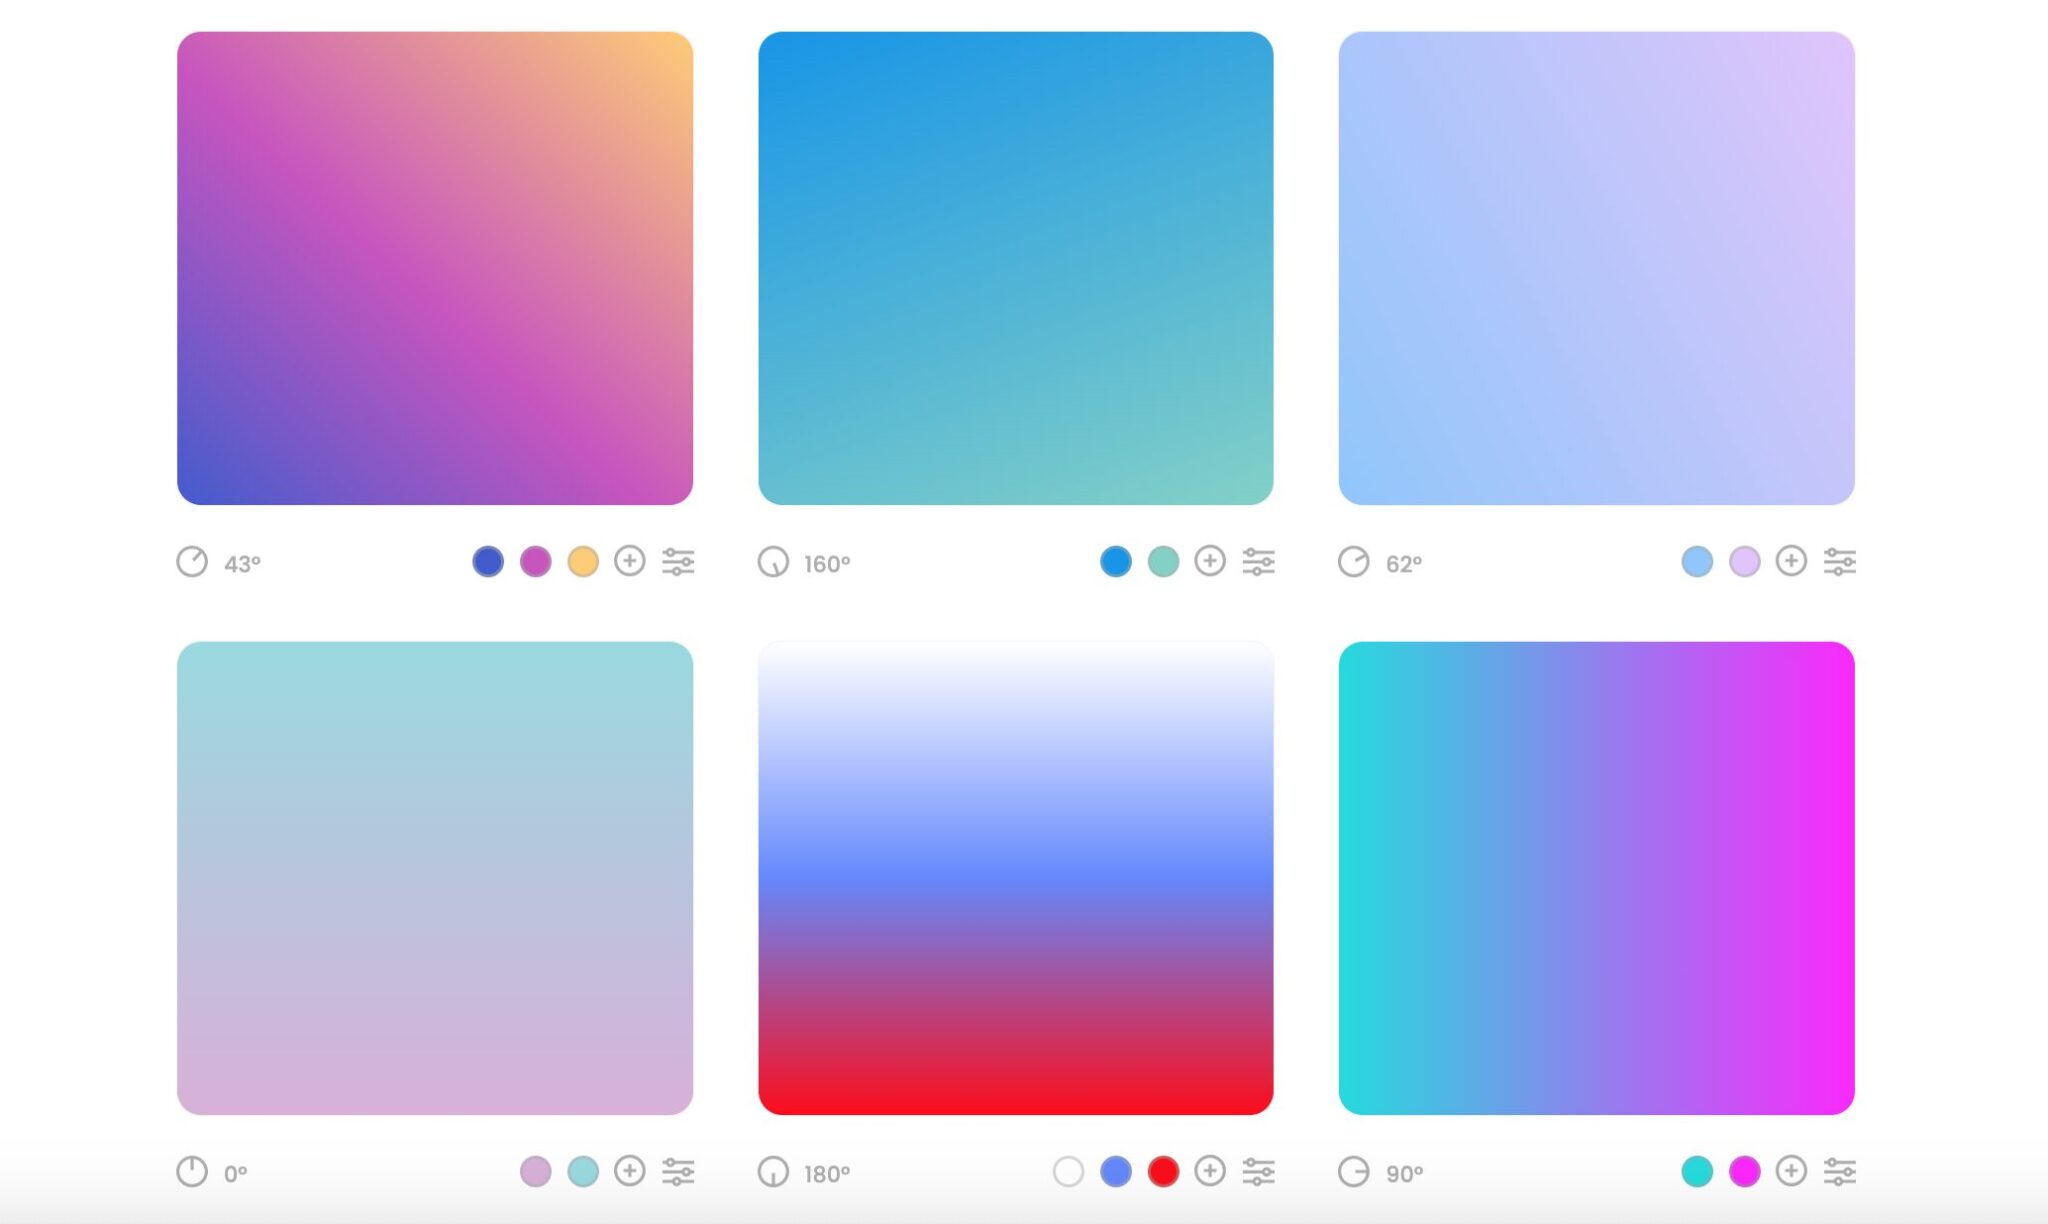Add a color stop to the 160° gradient

click(1210, 561)
